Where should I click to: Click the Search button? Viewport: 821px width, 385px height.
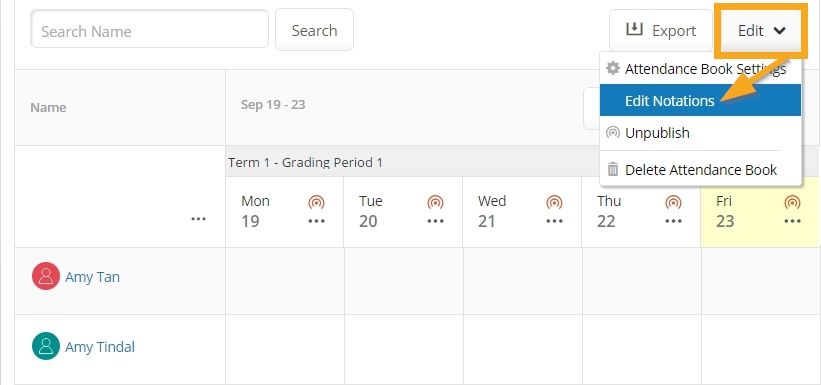pos(314,30)
